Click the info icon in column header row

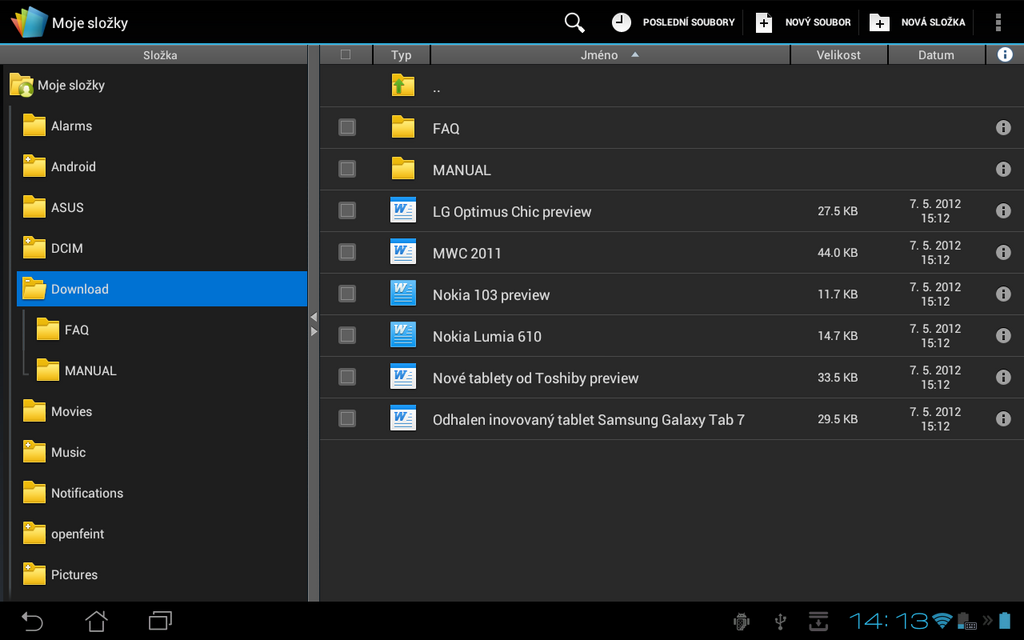(1004, 54)
